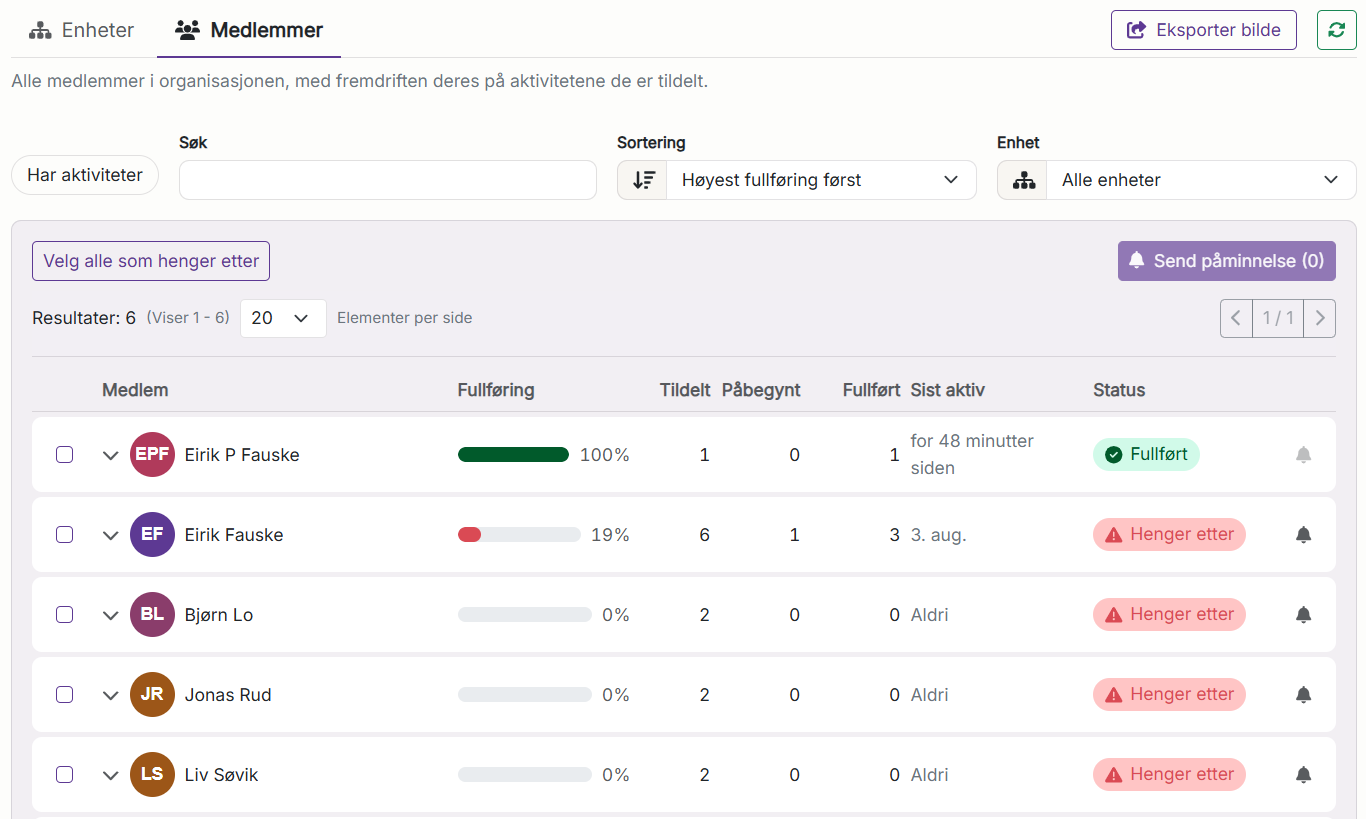Click the sort order icon beside Sortering
Viewport: 1366px width, 819px height.
[x=643, y=180]
